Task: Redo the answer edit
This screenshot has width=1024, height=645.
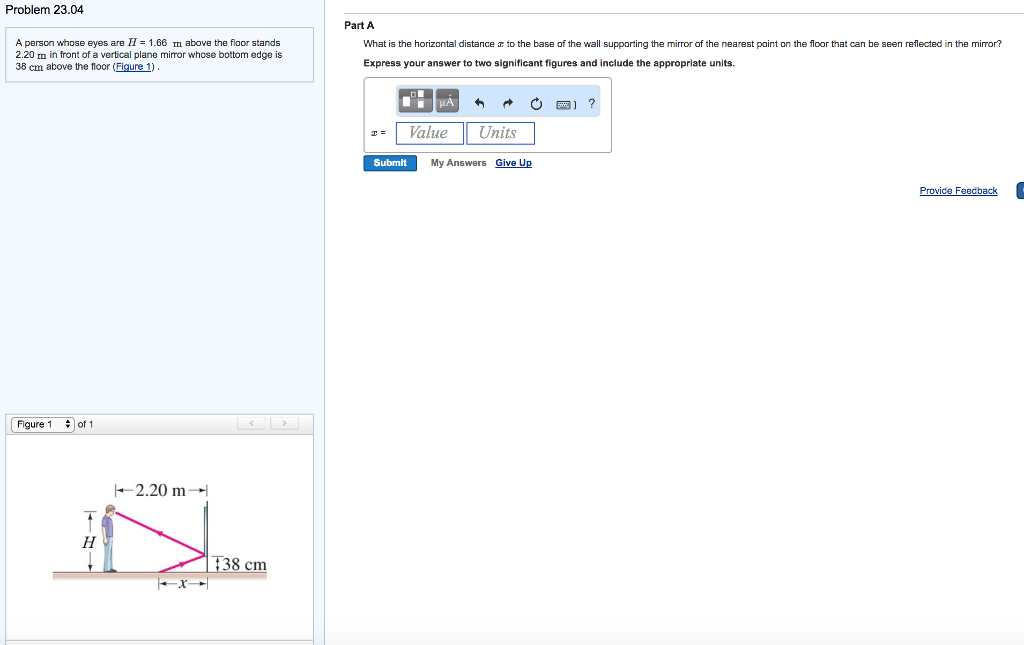Action: (506, 102)
